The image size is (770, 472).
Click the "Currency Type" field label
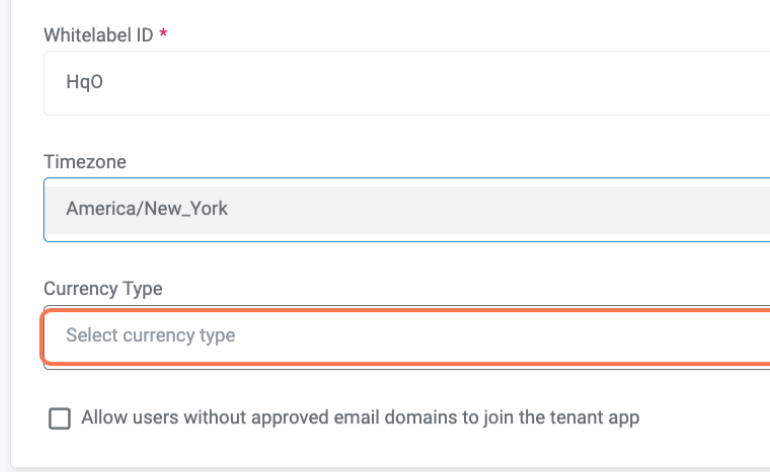pos(103,288)
